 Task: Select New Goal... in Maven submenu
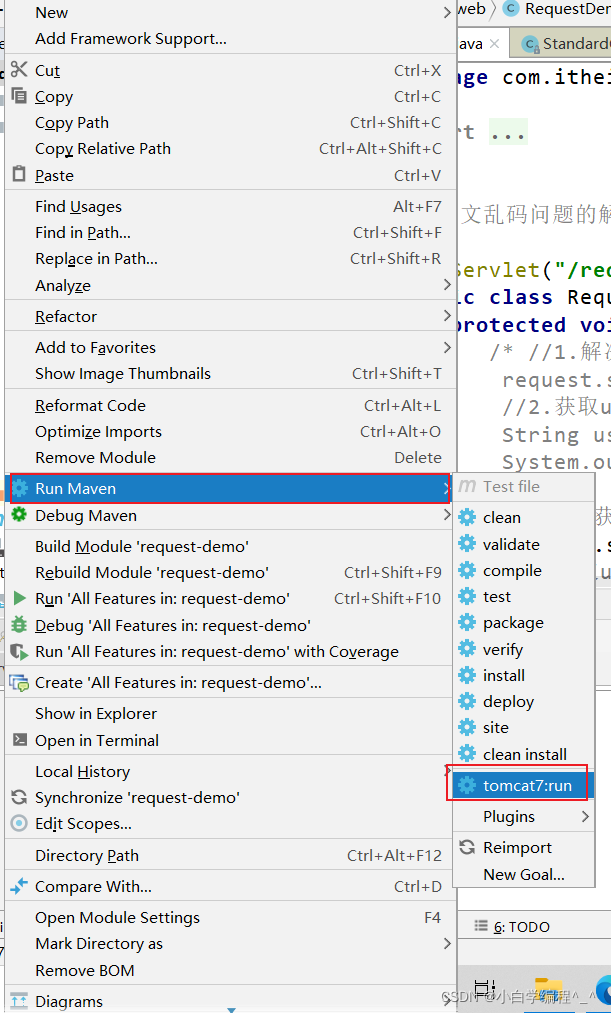pyautogui.click(x=524, y=875)
